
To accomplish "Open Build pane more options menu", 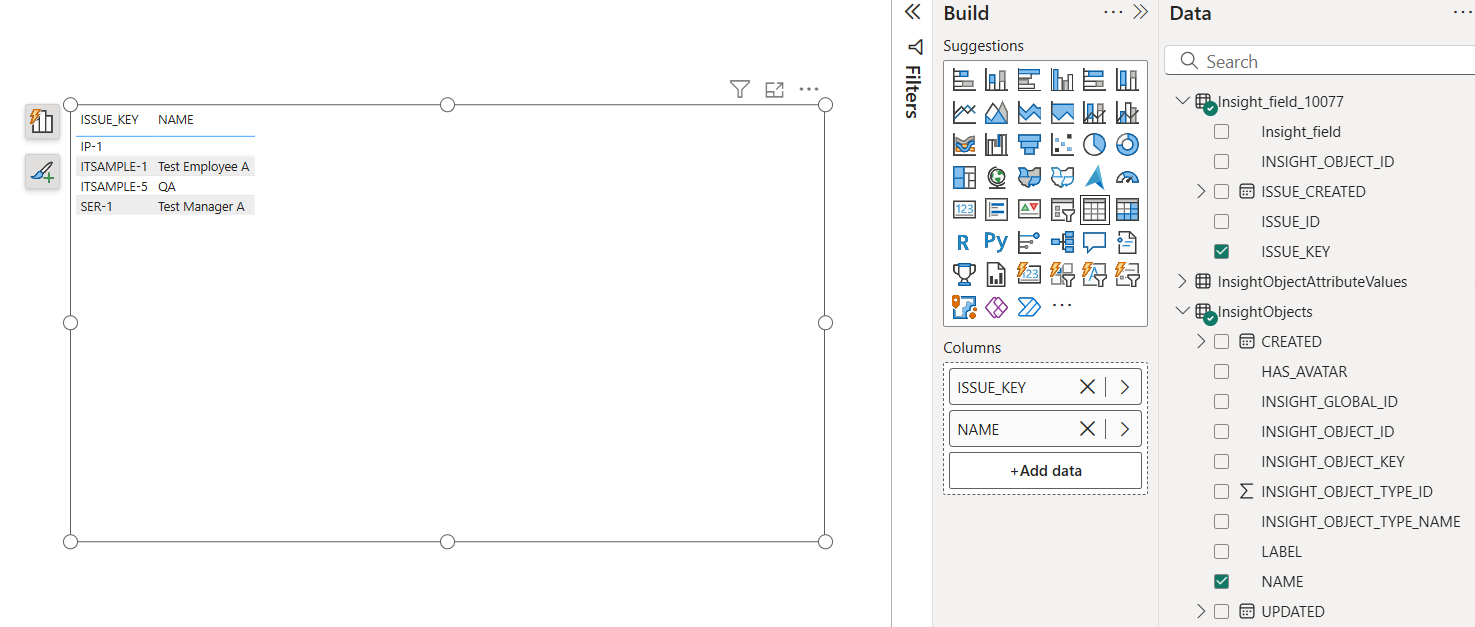I will (x=1113, y=13).
